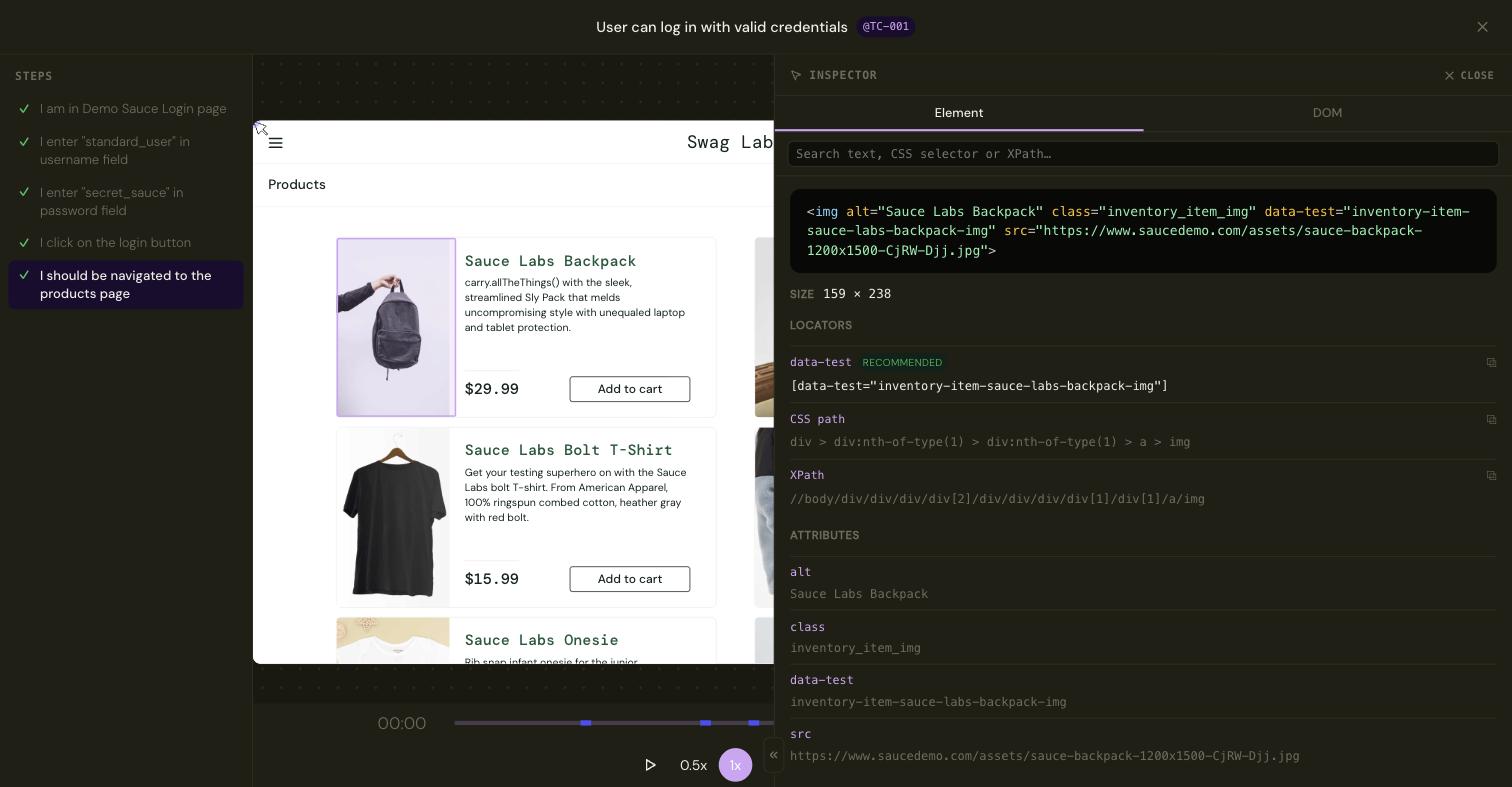Copy the data-test locator
1512x787 pixels.
[1491, 363]
